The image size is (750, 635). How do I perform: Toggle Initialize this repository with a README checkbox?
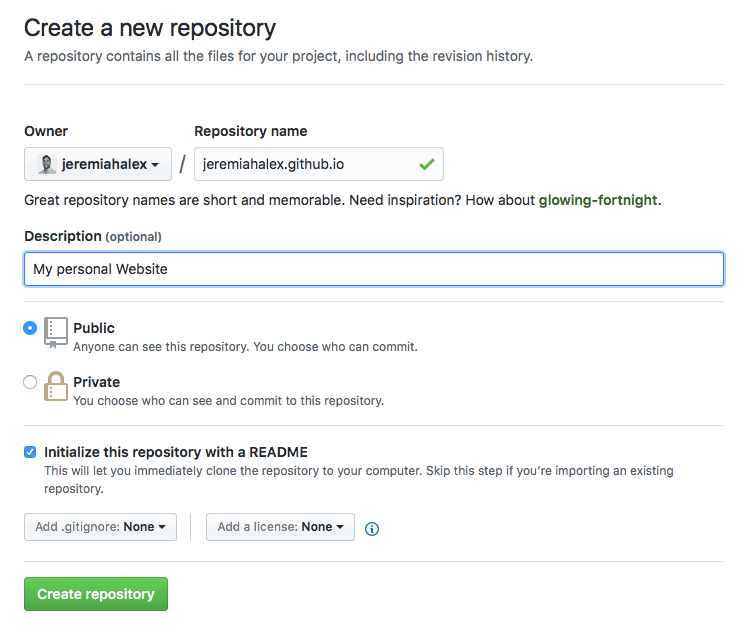coord(30,452)
